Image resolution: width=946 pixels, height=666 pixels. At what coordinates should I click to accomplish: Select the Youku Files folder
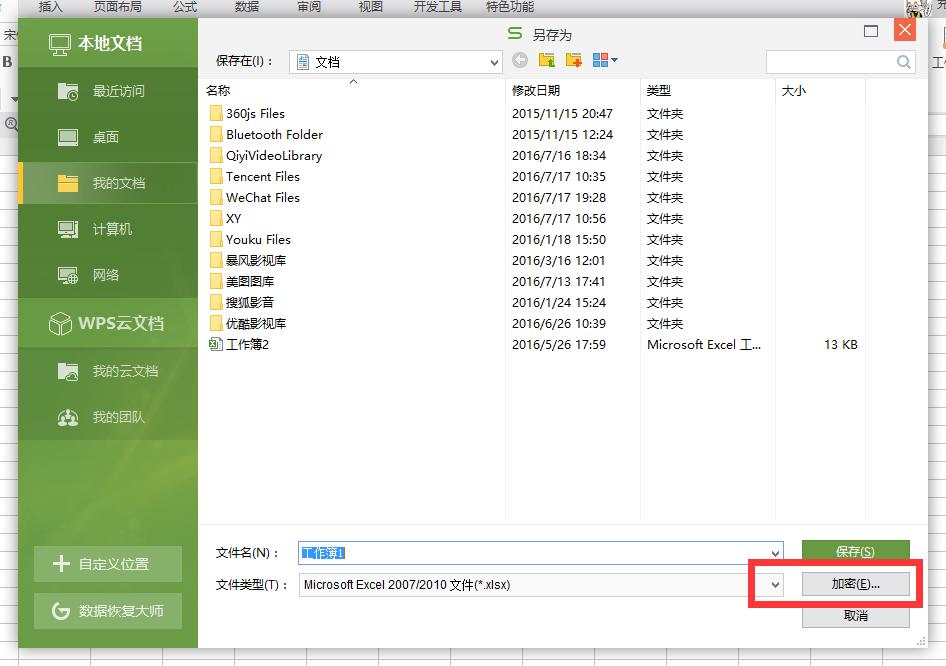(x=250, y=239)
